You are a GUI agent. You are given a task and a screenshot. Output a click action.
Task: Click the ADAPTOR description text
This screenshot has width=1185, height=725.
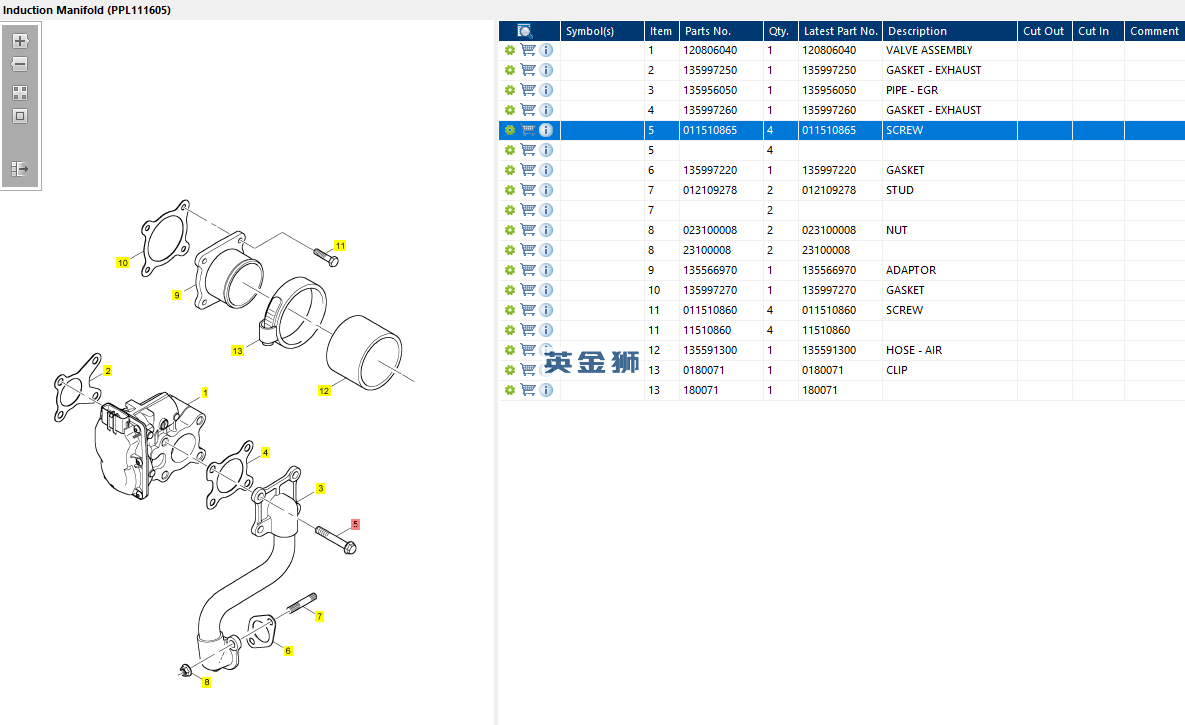(911, 270)
